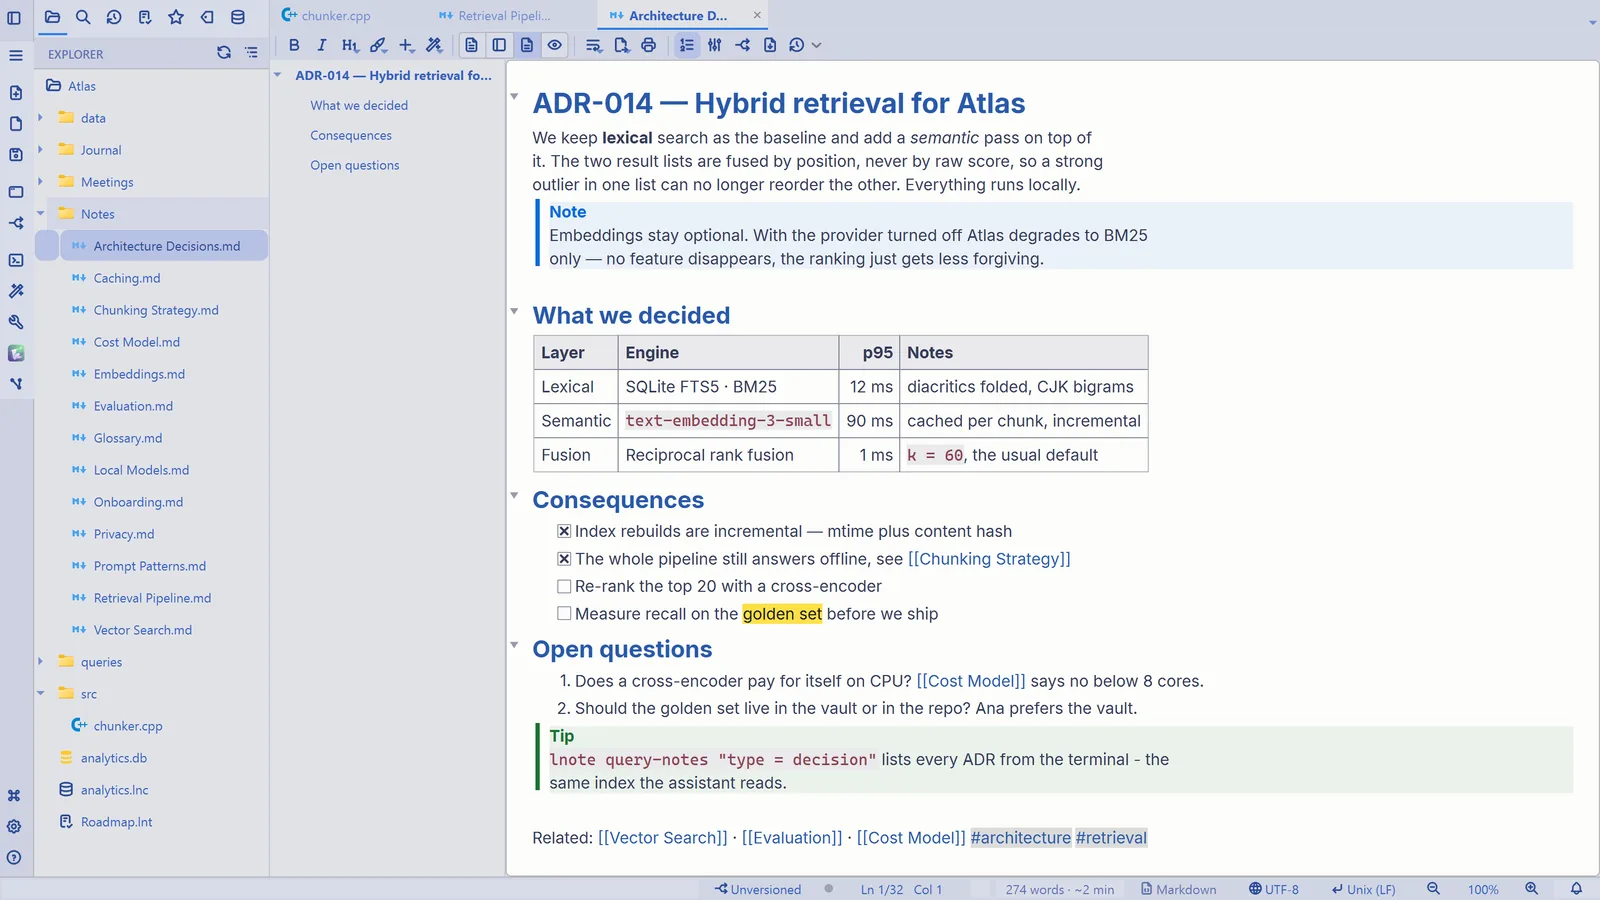Toggle bold formatting in the editor toolbar

coord(294,45)
